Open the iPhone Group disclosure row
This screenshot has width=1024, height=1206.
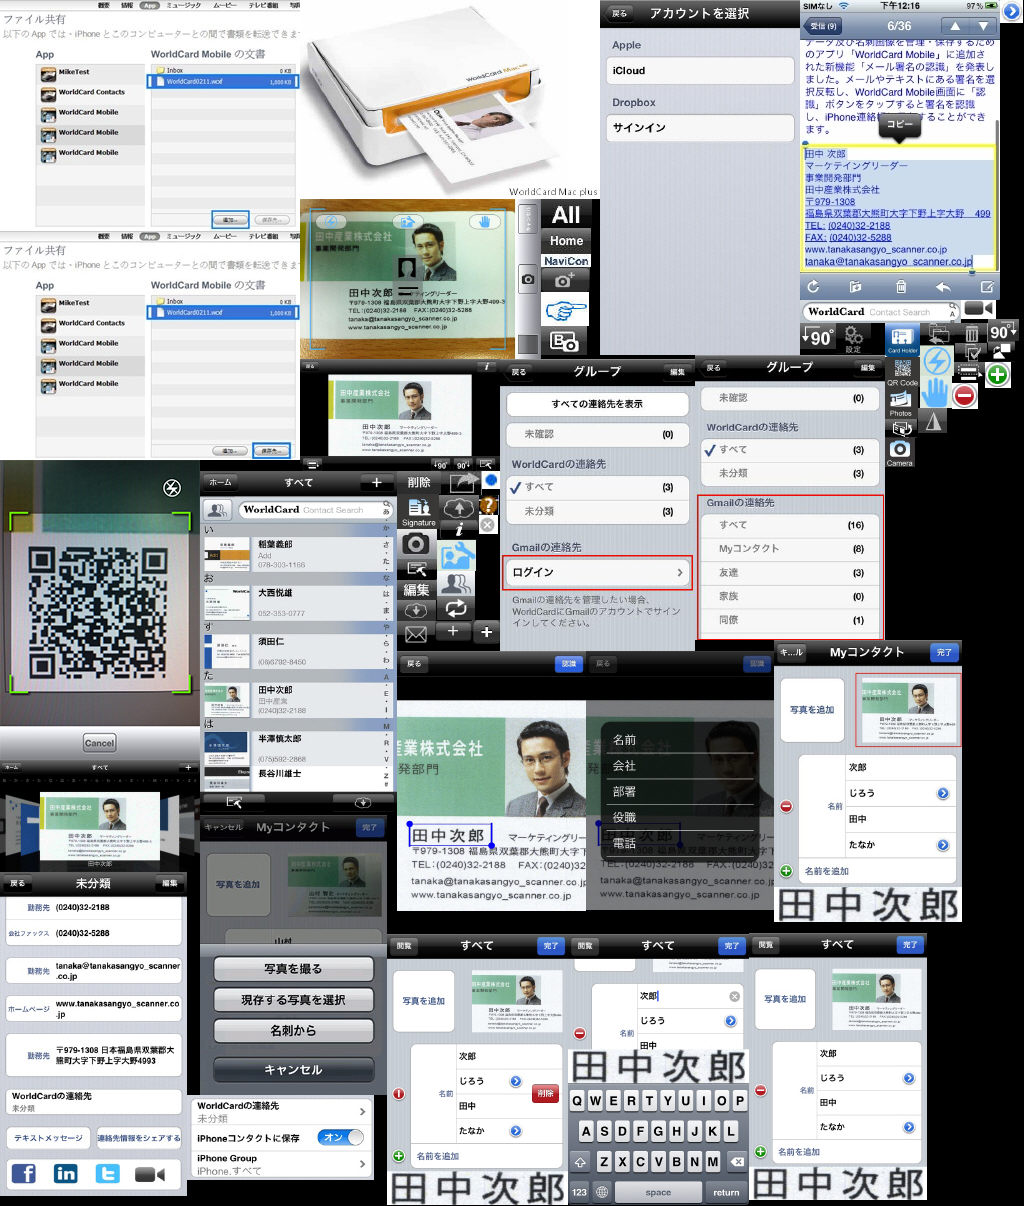[281, 1164]
